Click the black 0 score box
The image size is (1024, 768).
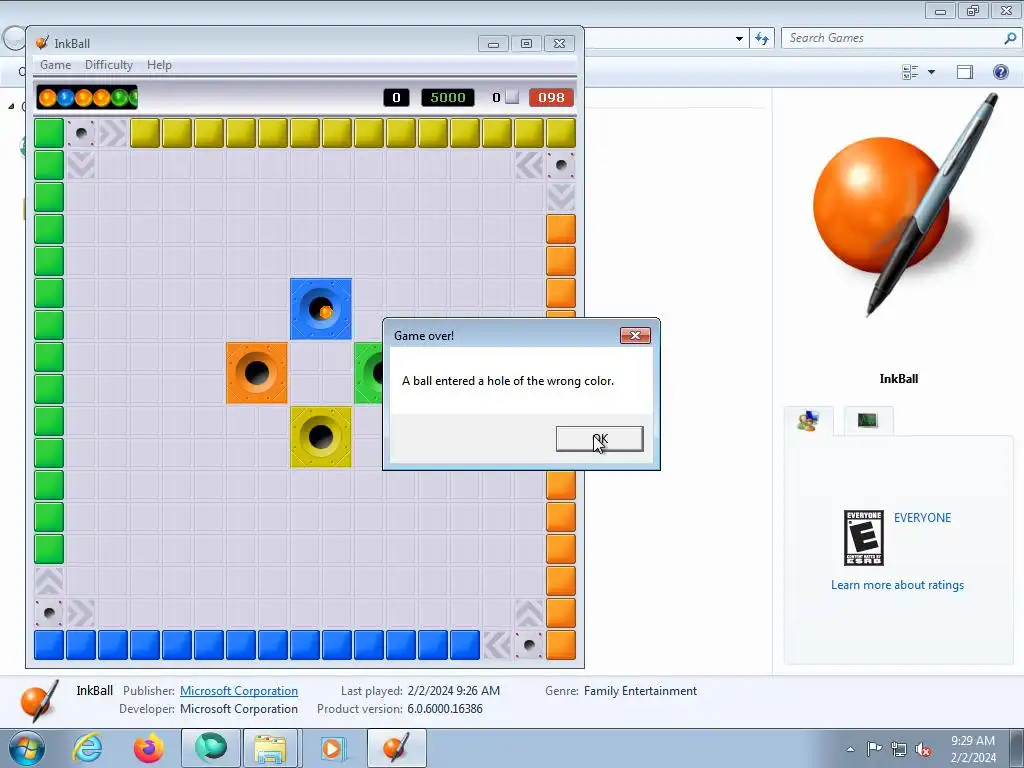tap(396, 97)
